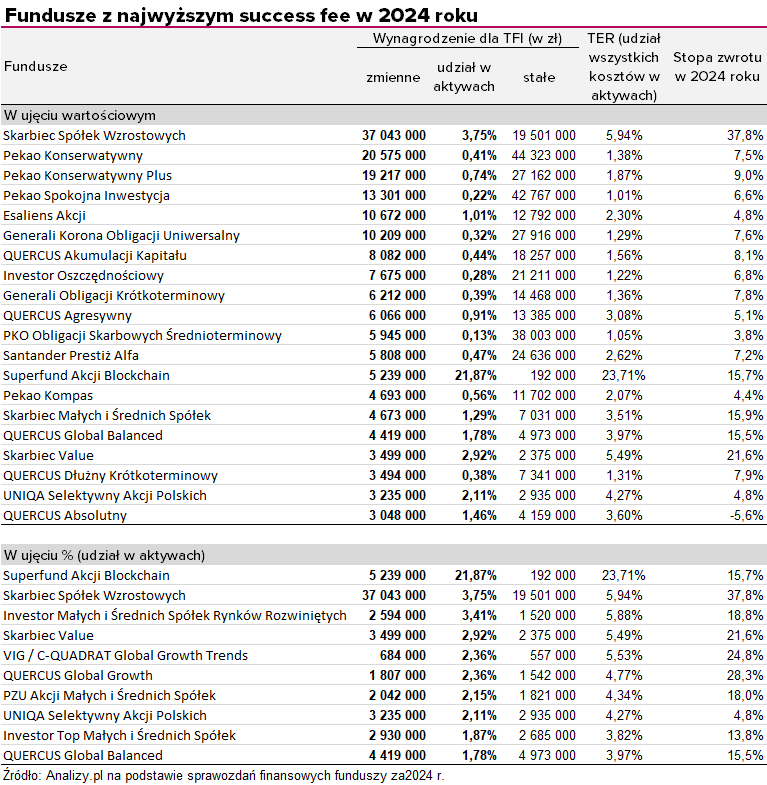
Task: Select the 'Pekao Konserwatywny Plus' fund name
Action: (87, 175)
